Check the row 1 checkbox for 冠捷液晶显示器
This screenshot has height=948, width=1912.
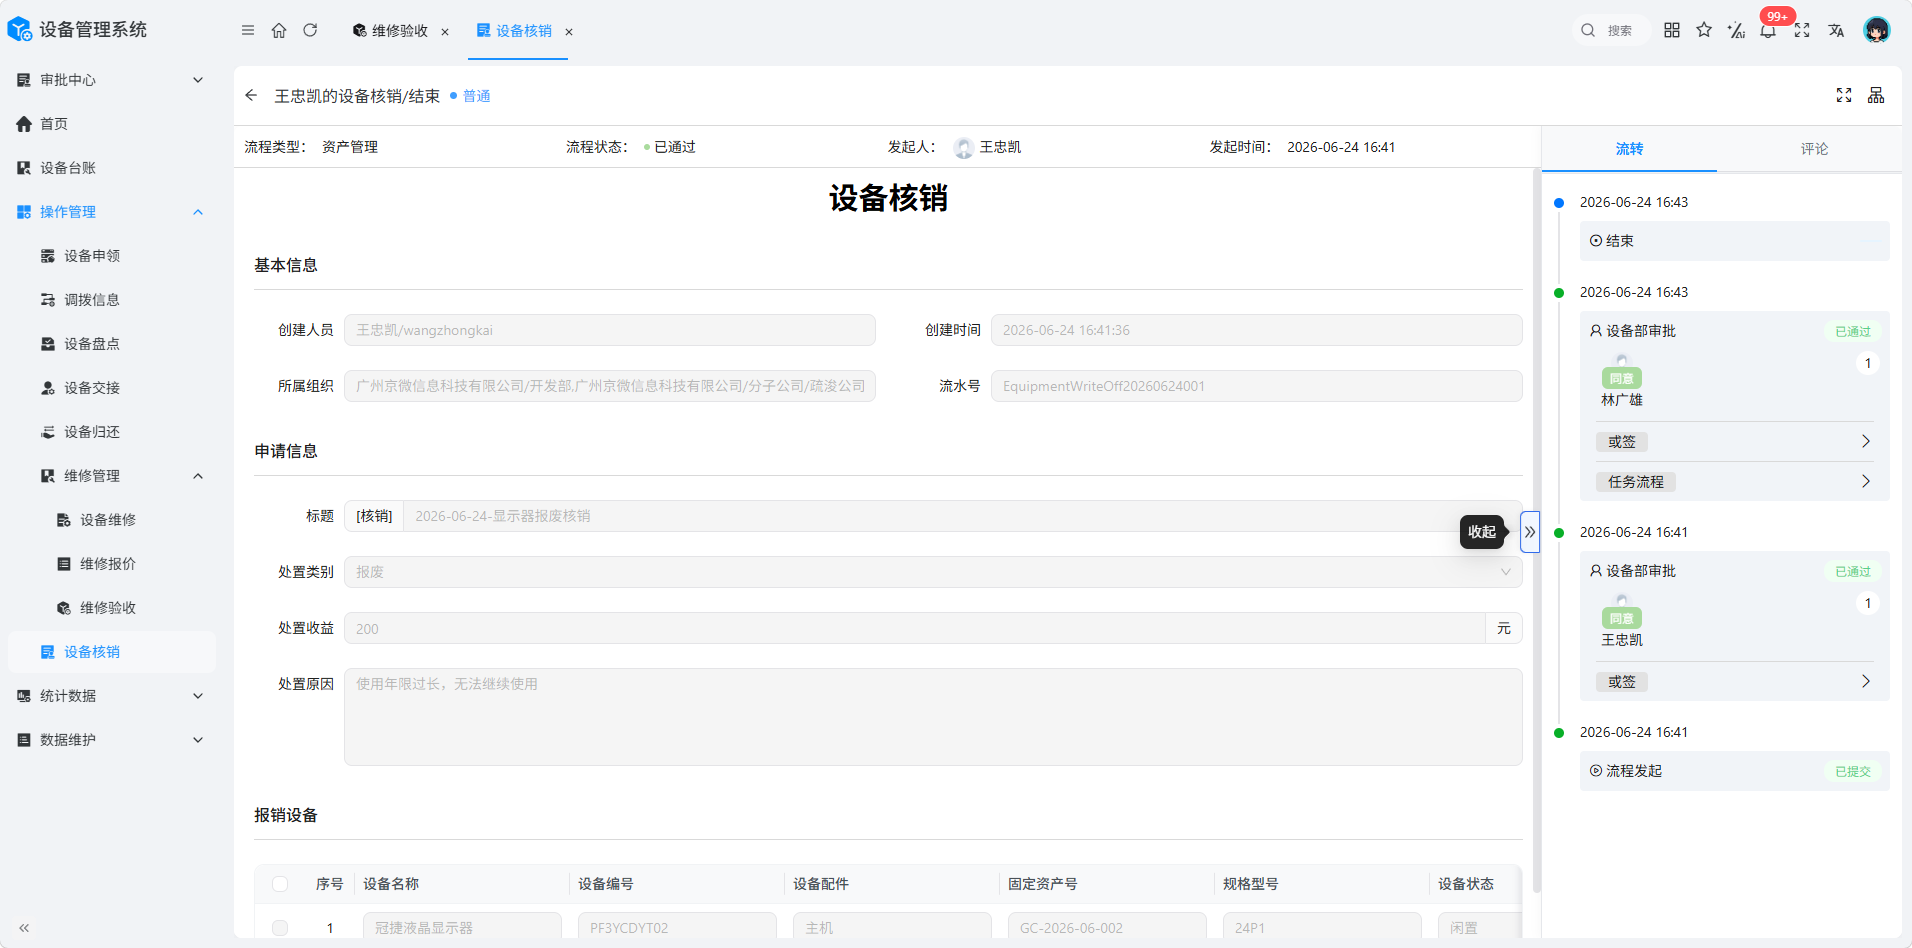(x=280, y=928)
